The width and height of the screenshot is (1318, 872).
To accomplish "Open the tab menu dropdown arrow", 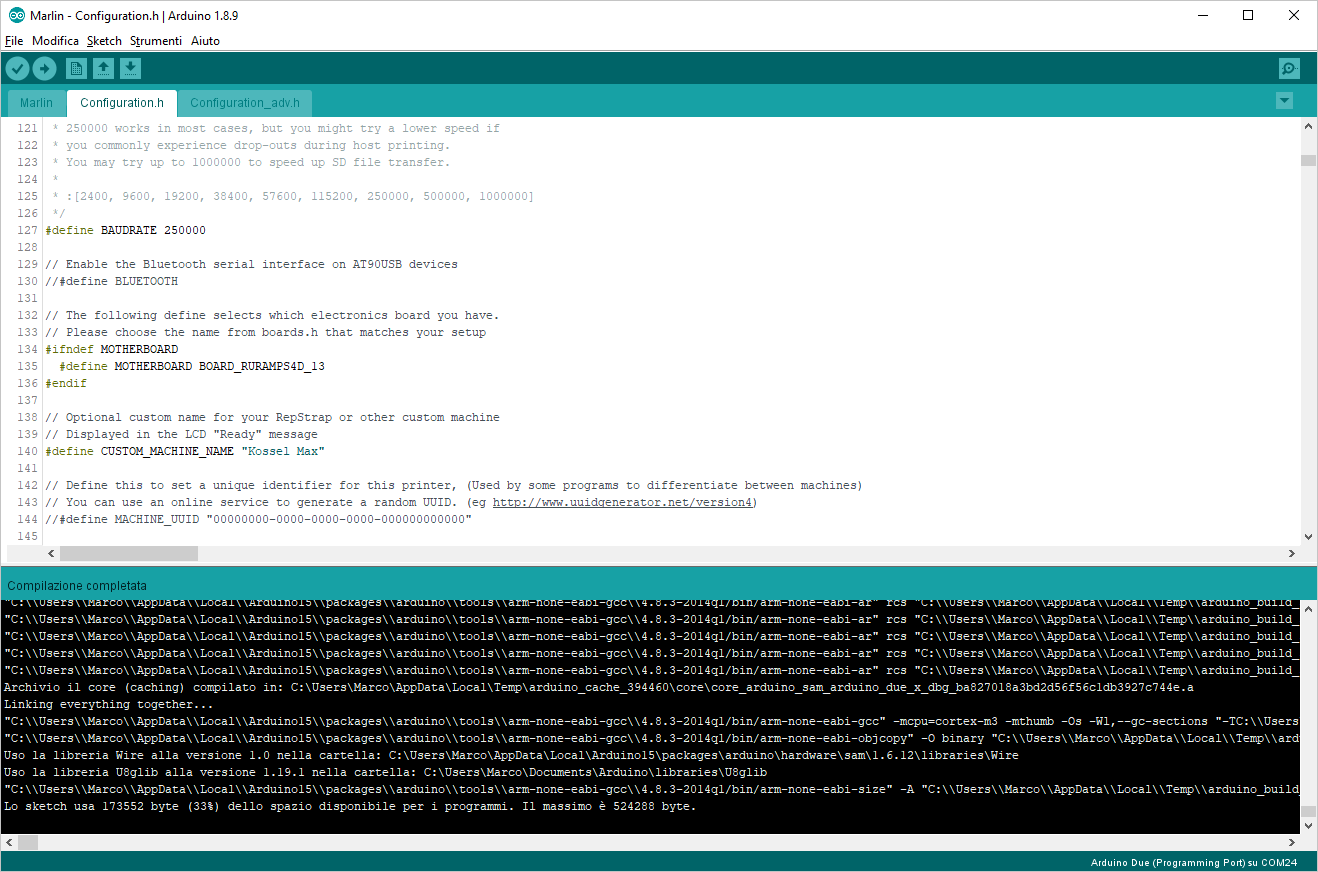I will point(1285,101).
